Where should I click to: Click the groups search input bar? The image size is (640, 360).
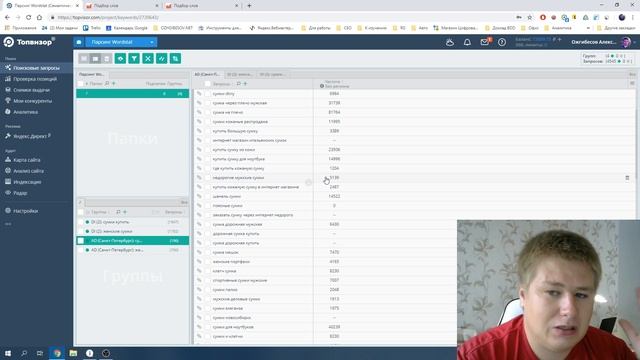coord(133,202)
